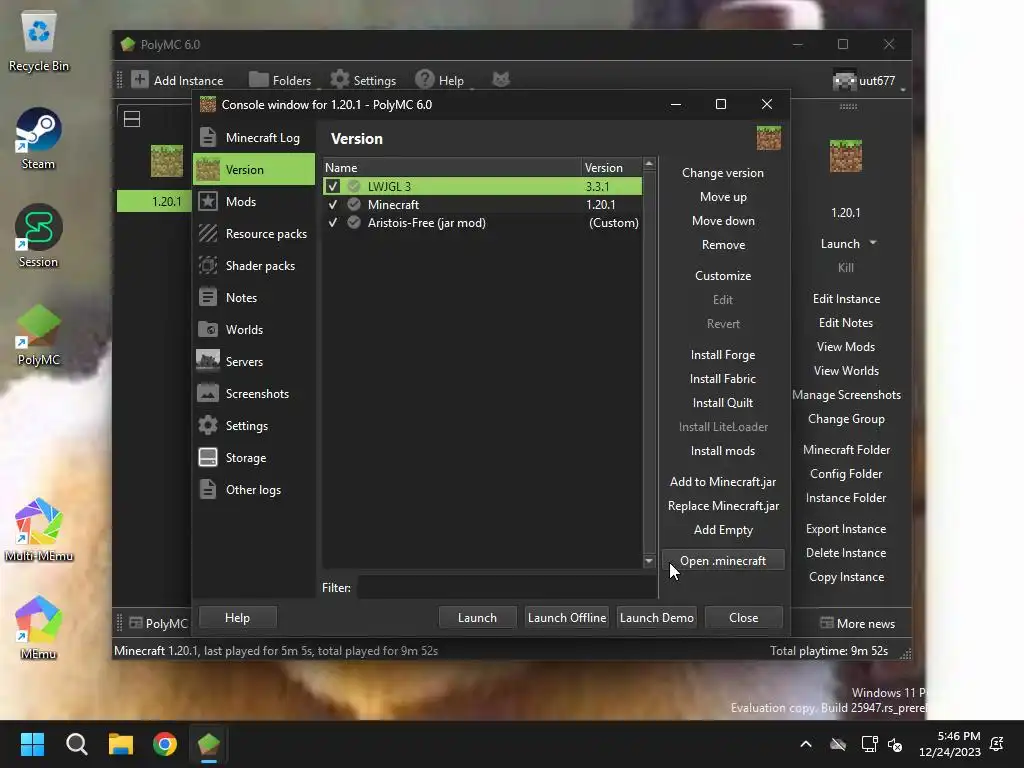Open File Explorer from taskbar
Viewport: 1024px width, 768px height.
point(121,744)
